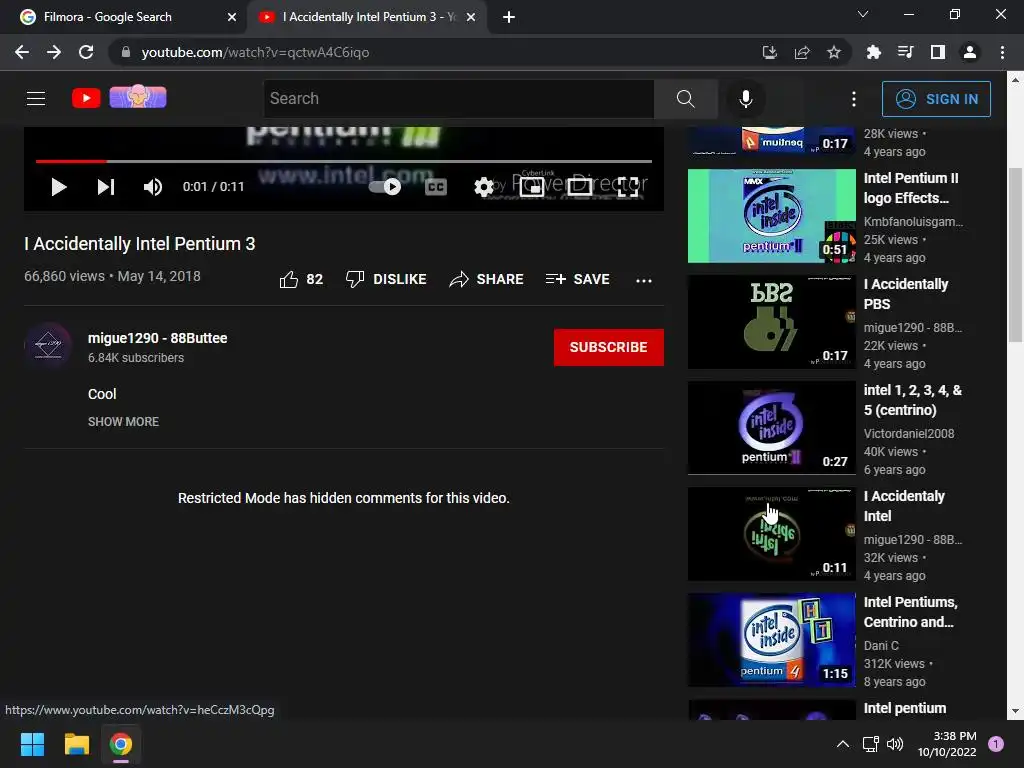Like the video with thumbs up

point(301,280)
